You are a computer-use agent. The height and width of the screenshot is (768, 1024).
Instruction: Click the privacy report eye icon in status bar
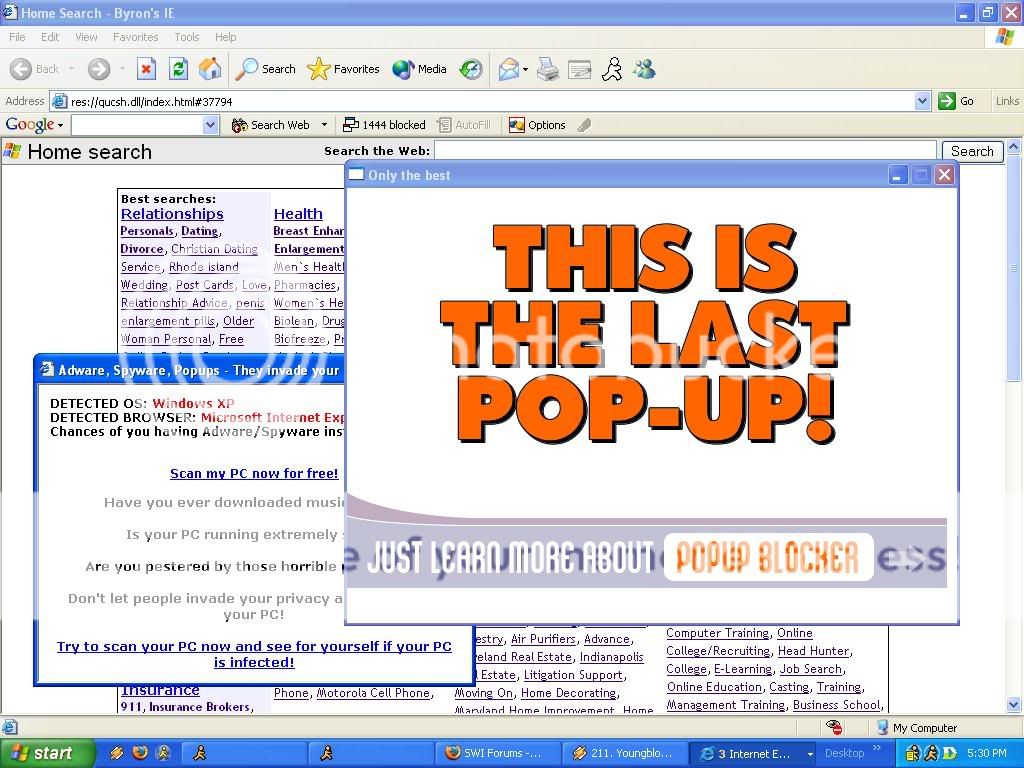click(834, 727)
